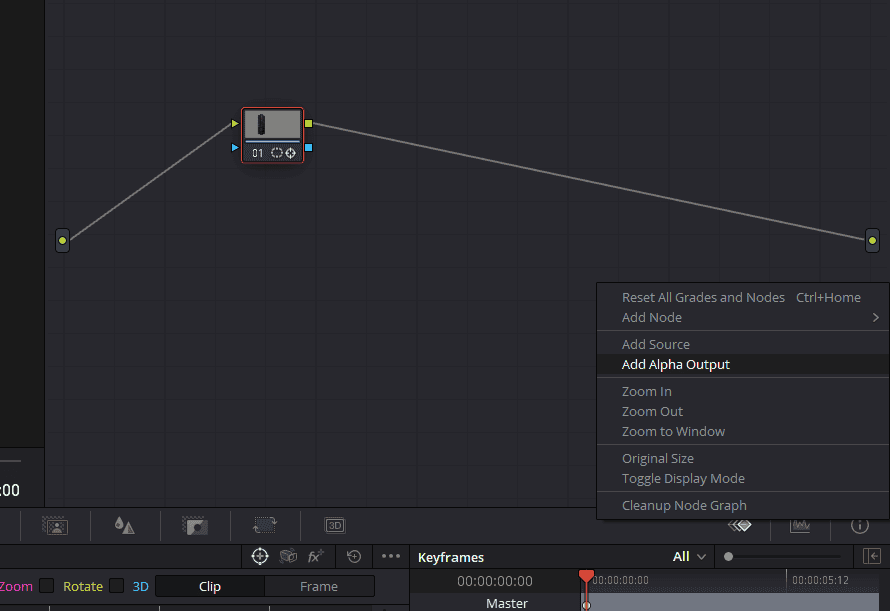Click the node graph source input connector
Image resolution: width=890 pixels, height=611 pixels.
click(62, 240)
